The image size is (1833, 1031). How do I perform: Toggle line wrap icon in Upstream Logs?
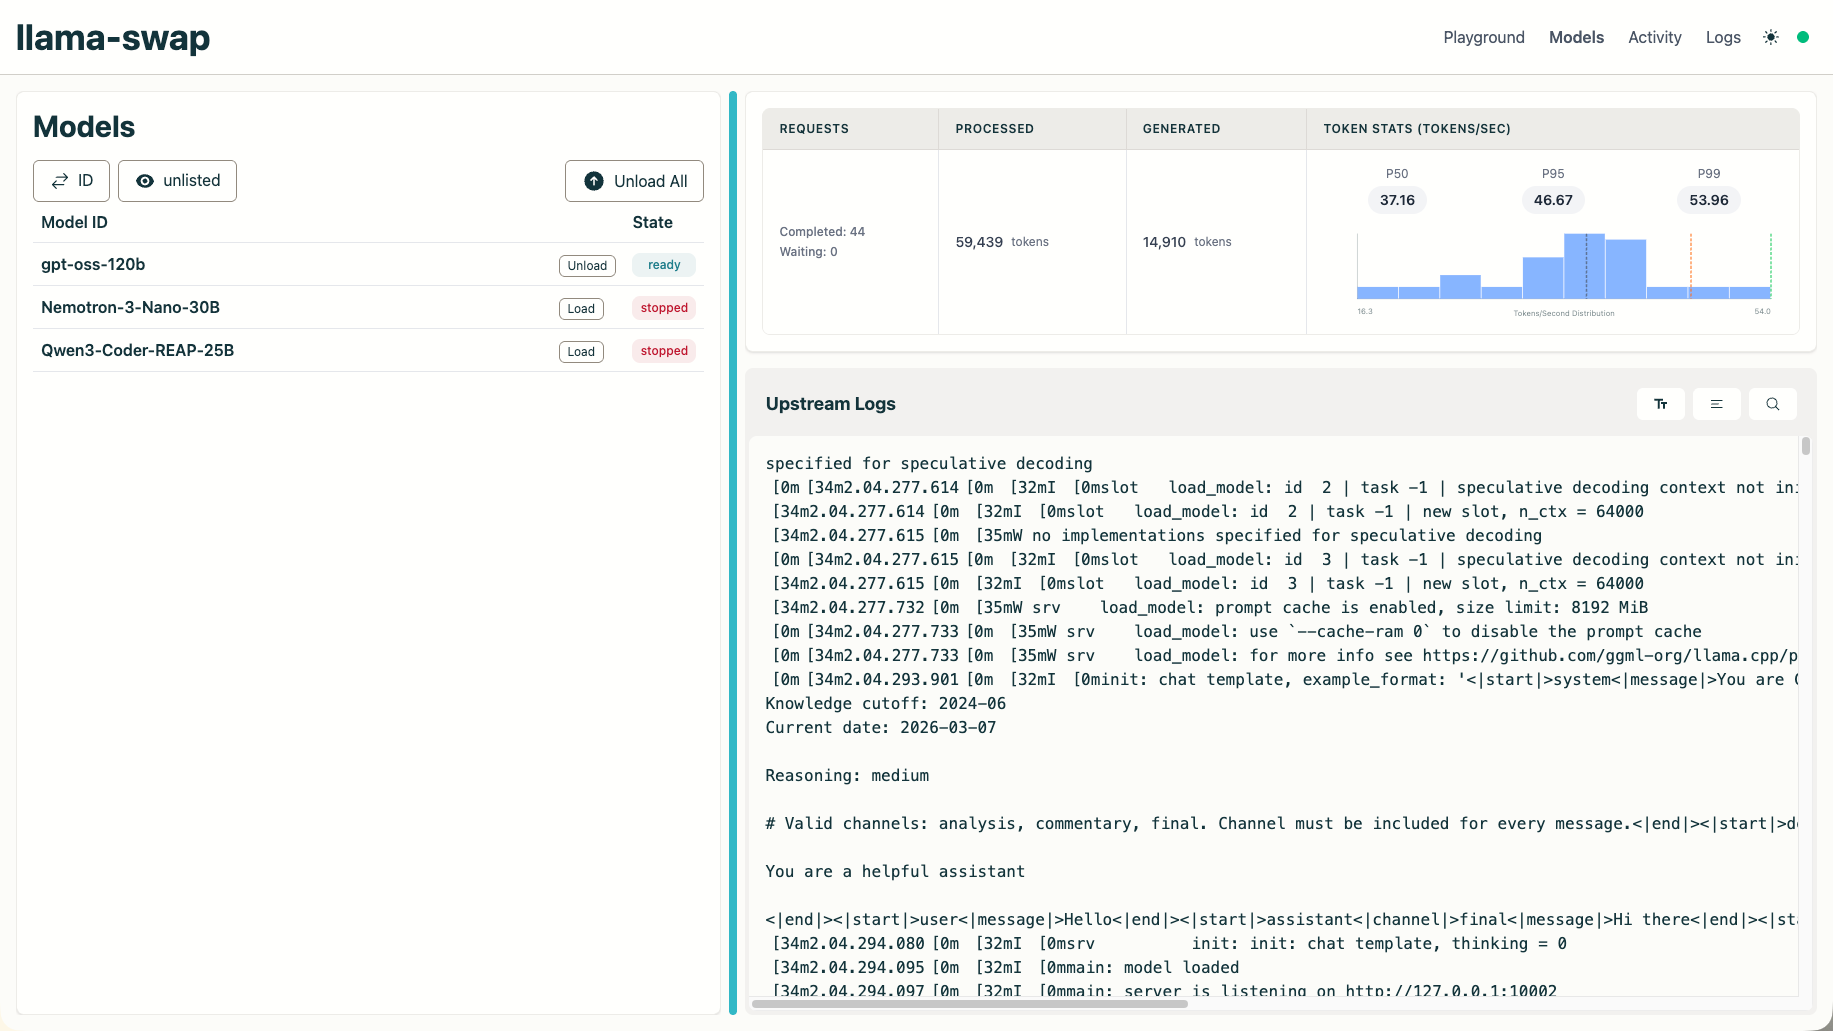pyautogui.click(x=1717, y=404)
